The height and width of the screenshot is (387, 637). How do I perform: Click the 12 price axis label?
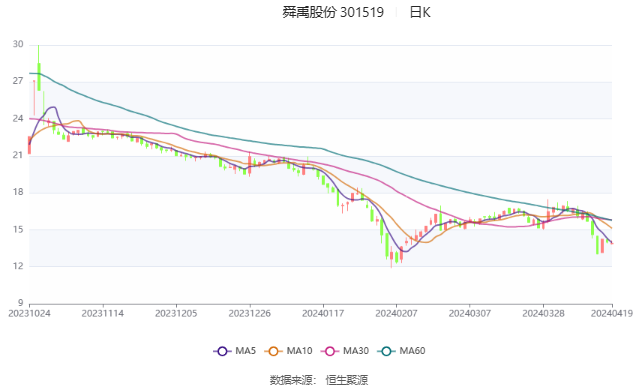tap(18, 266)
